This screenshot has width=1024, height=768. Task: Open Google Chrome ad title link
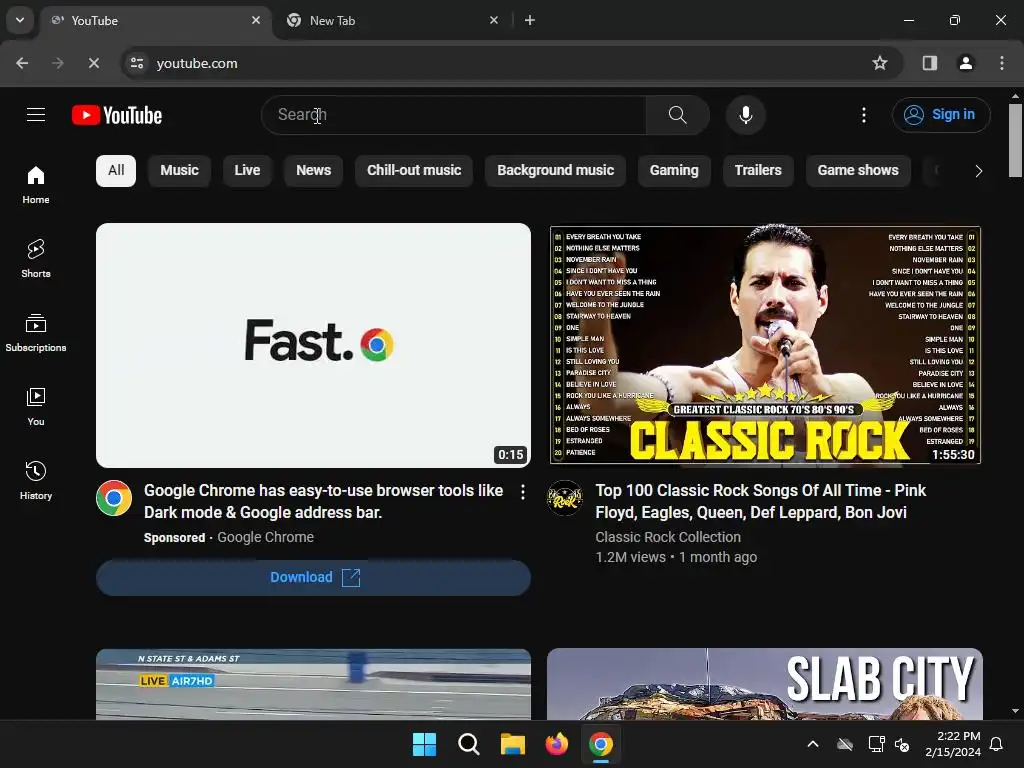click(x=324, y=502)
